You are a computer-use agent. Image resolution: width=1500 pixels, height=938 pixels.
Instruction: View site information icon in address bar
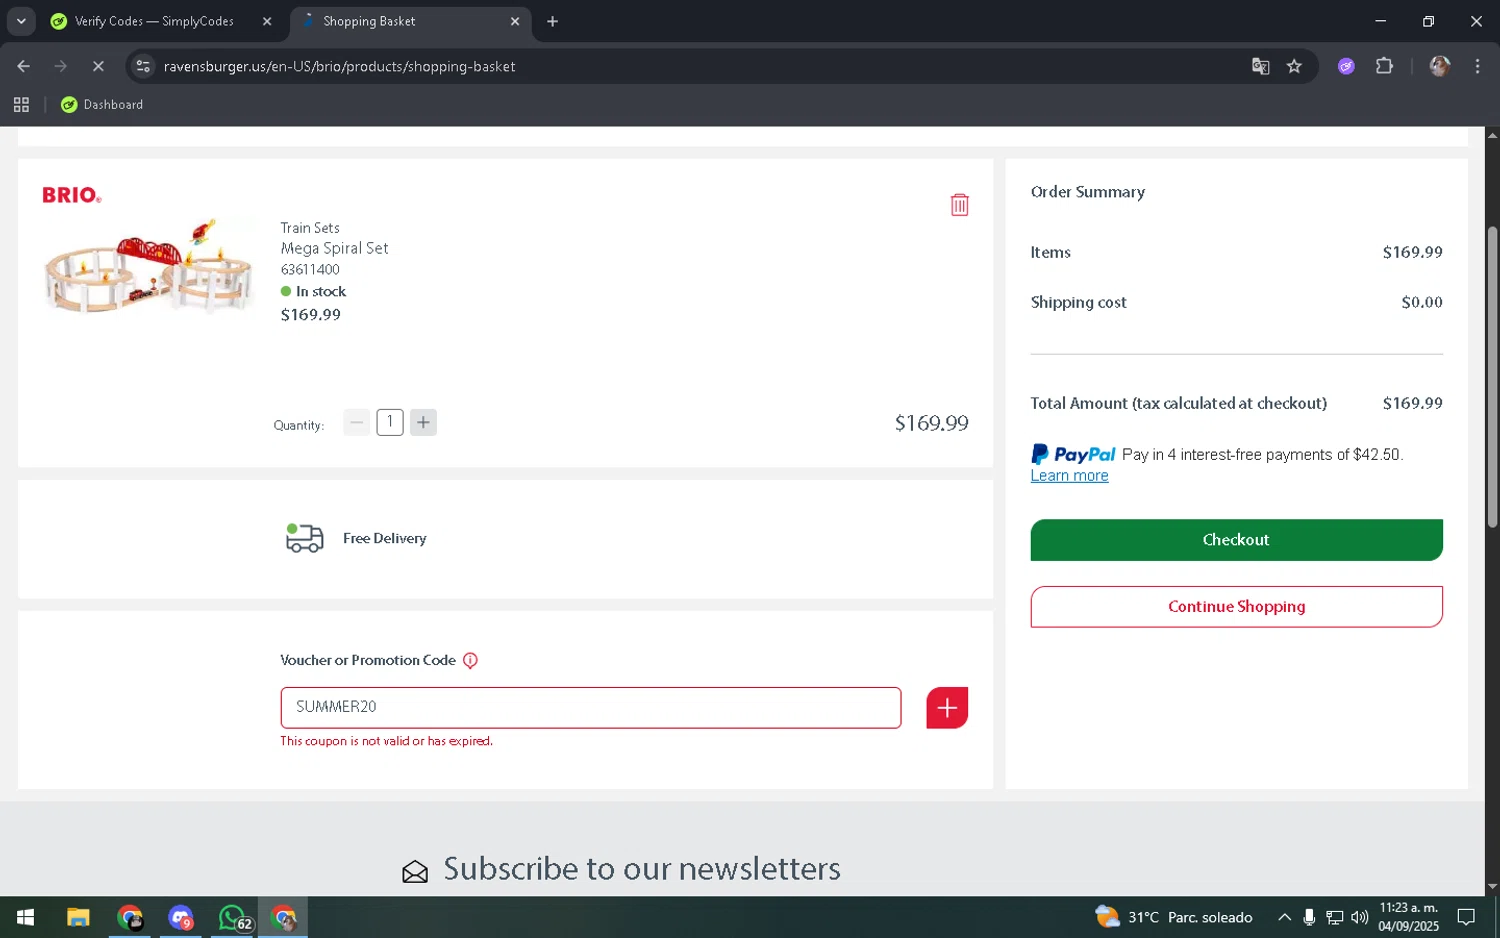click(x=143, y=66)
